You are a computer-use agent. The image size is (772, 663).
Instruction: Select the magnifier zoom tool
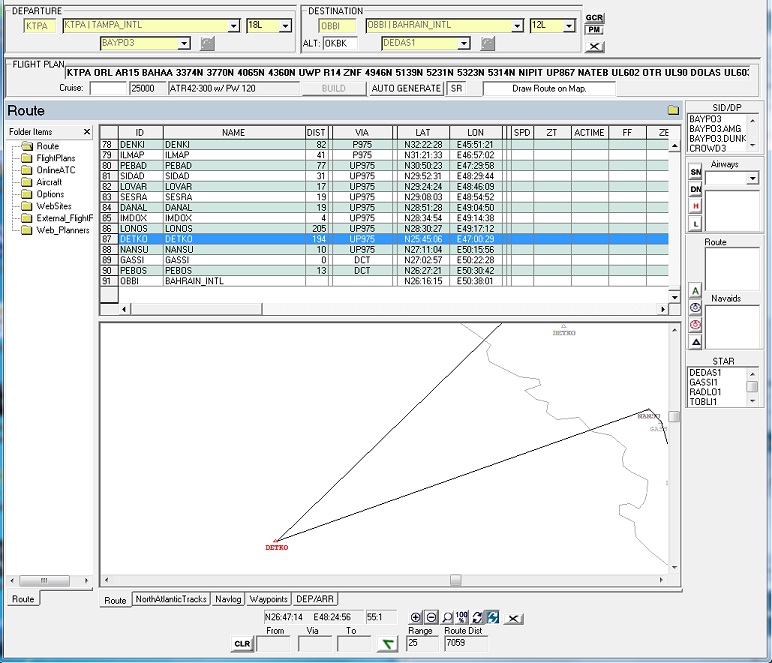click(x=447, y=617)
